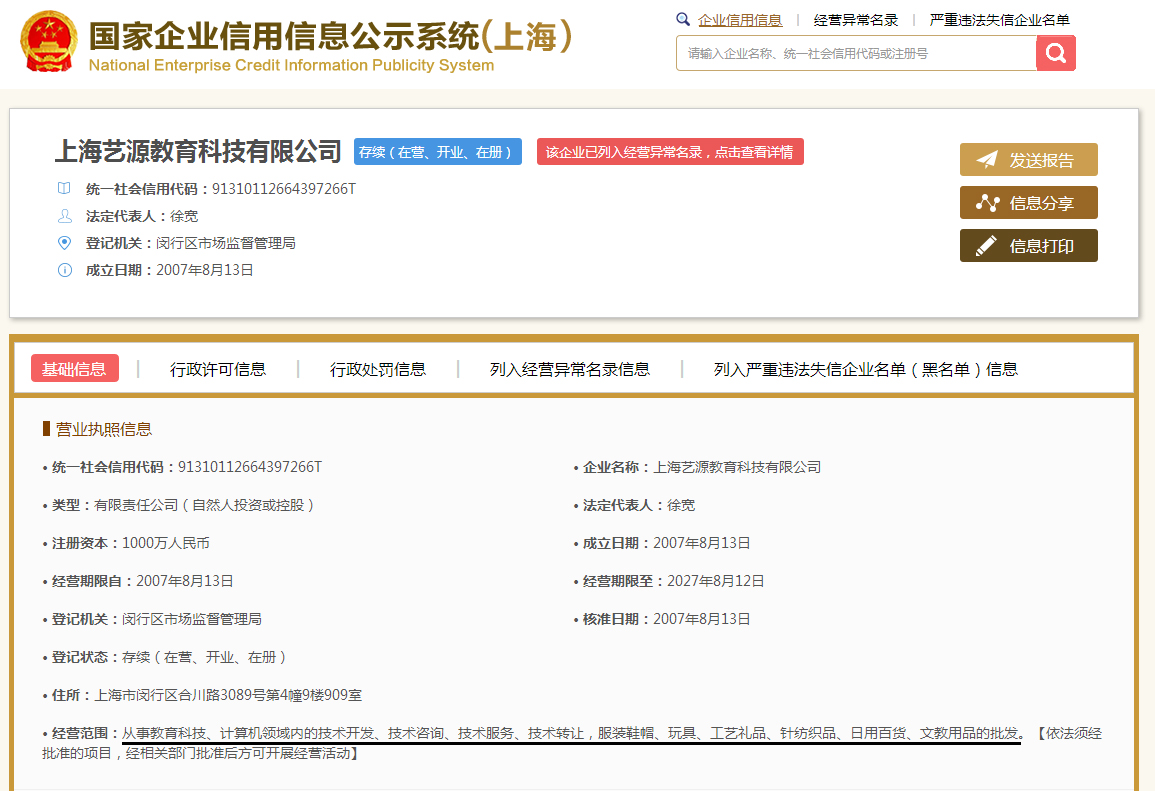Open the 行政处罚信息 tab
The width and height of the screenshot is (1155, 791).
pyautogui.click(x=378, y=369)
